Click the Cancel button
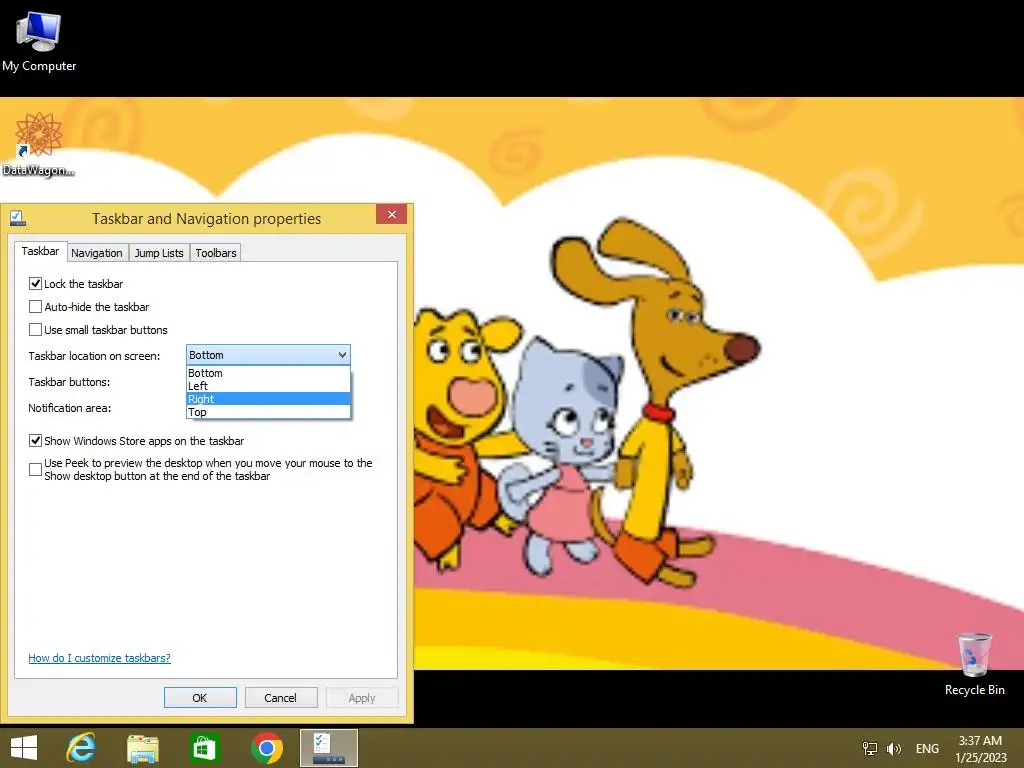 coord(281,697)
